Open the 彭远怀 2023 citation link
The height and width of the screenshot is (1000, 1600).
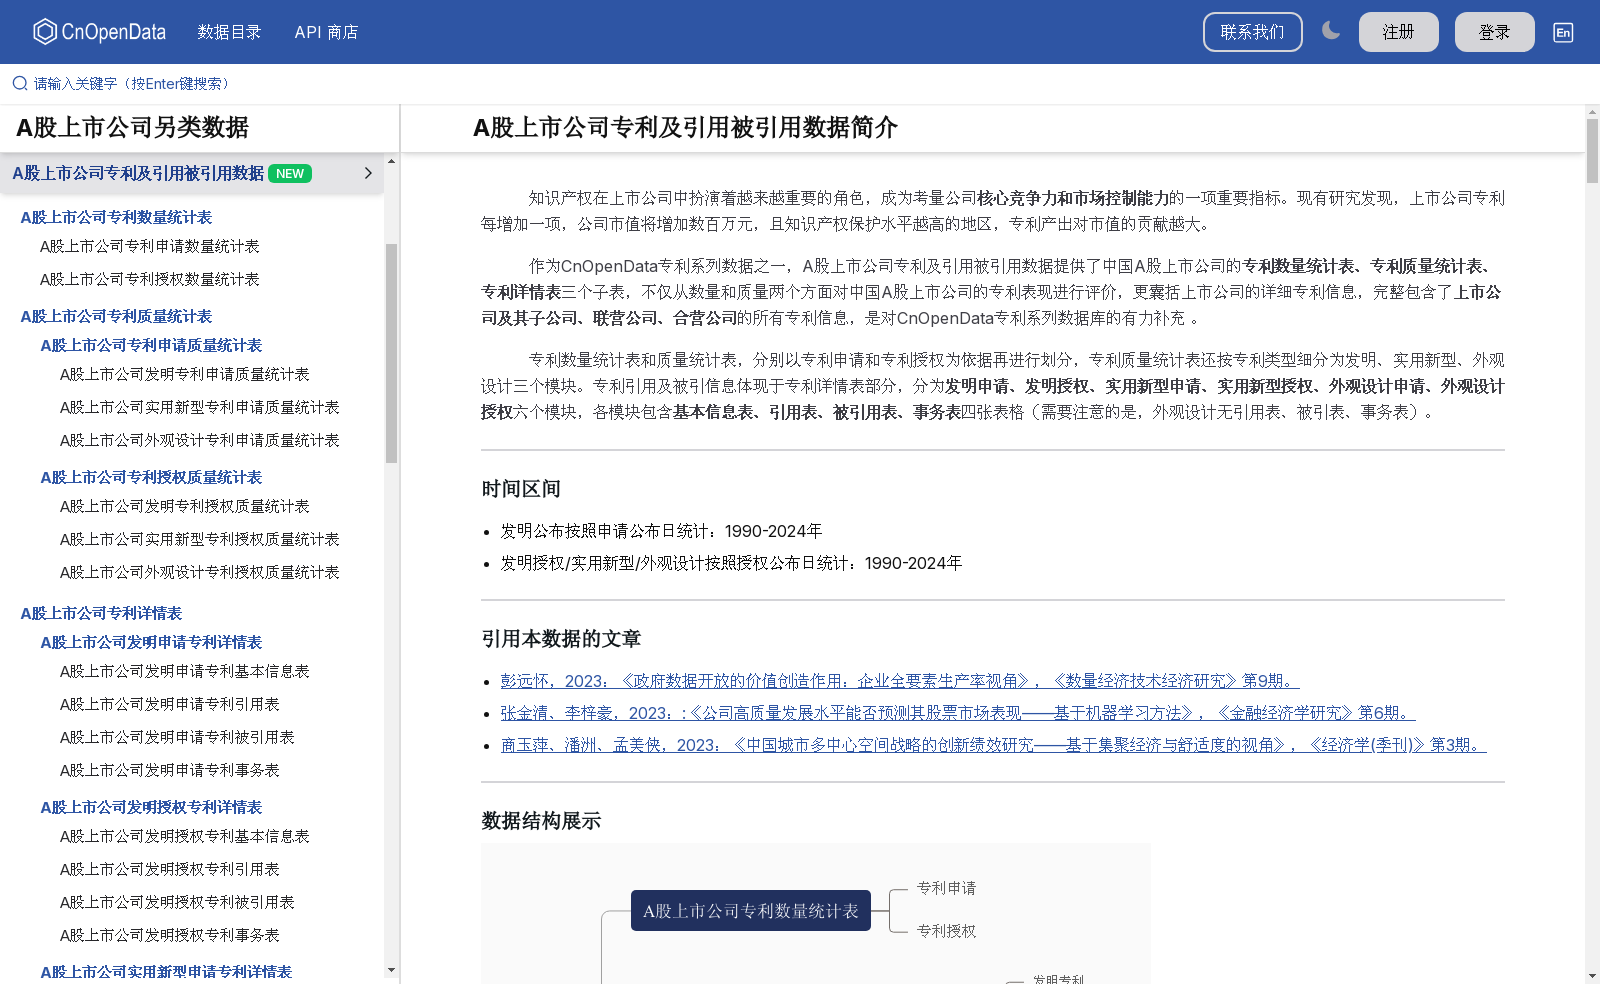[900, 681]
